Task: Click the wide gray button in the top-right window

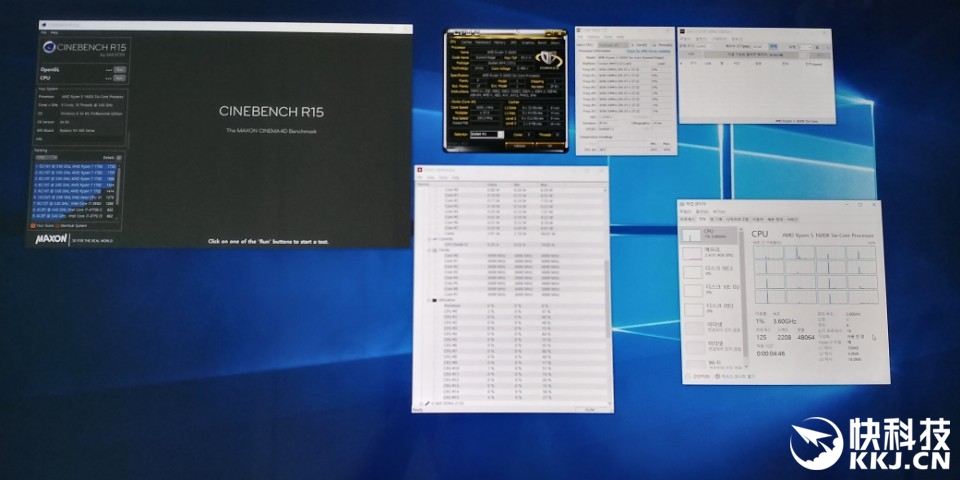Action: pyautogui.click(x=751, y=54)
